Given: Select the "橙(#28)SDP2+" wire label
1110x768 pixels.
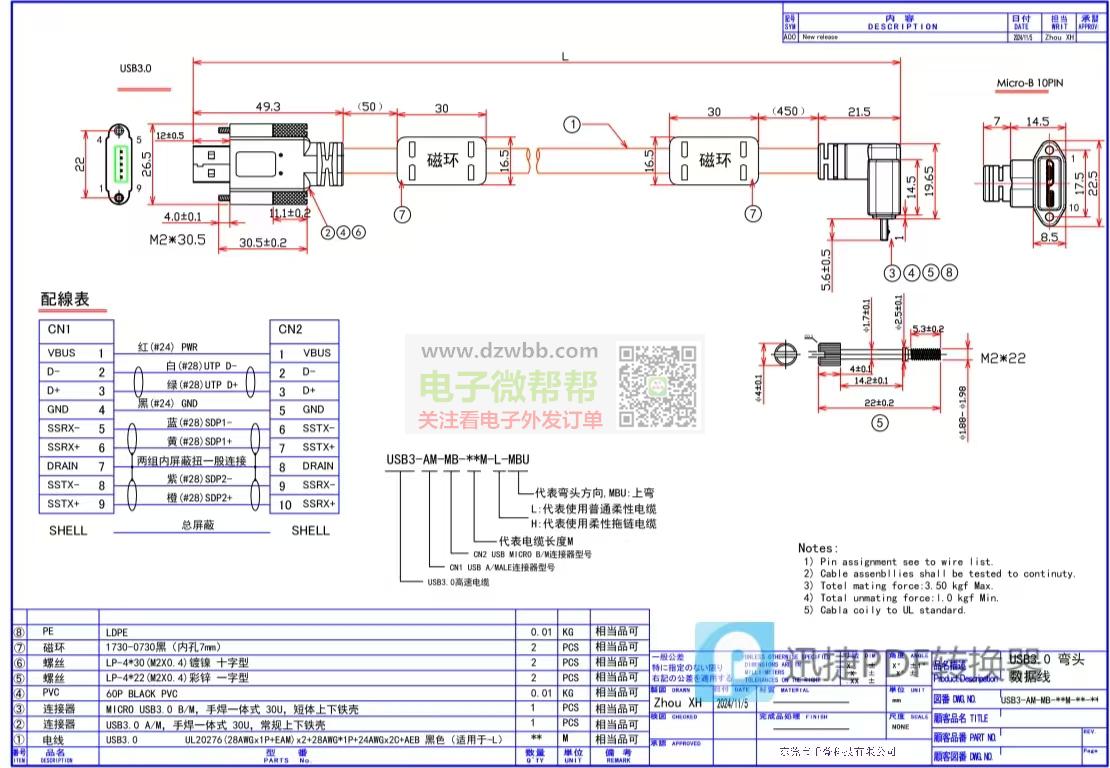Looking at the screenshot, I should pyautogui.click(x=199, y=498).
